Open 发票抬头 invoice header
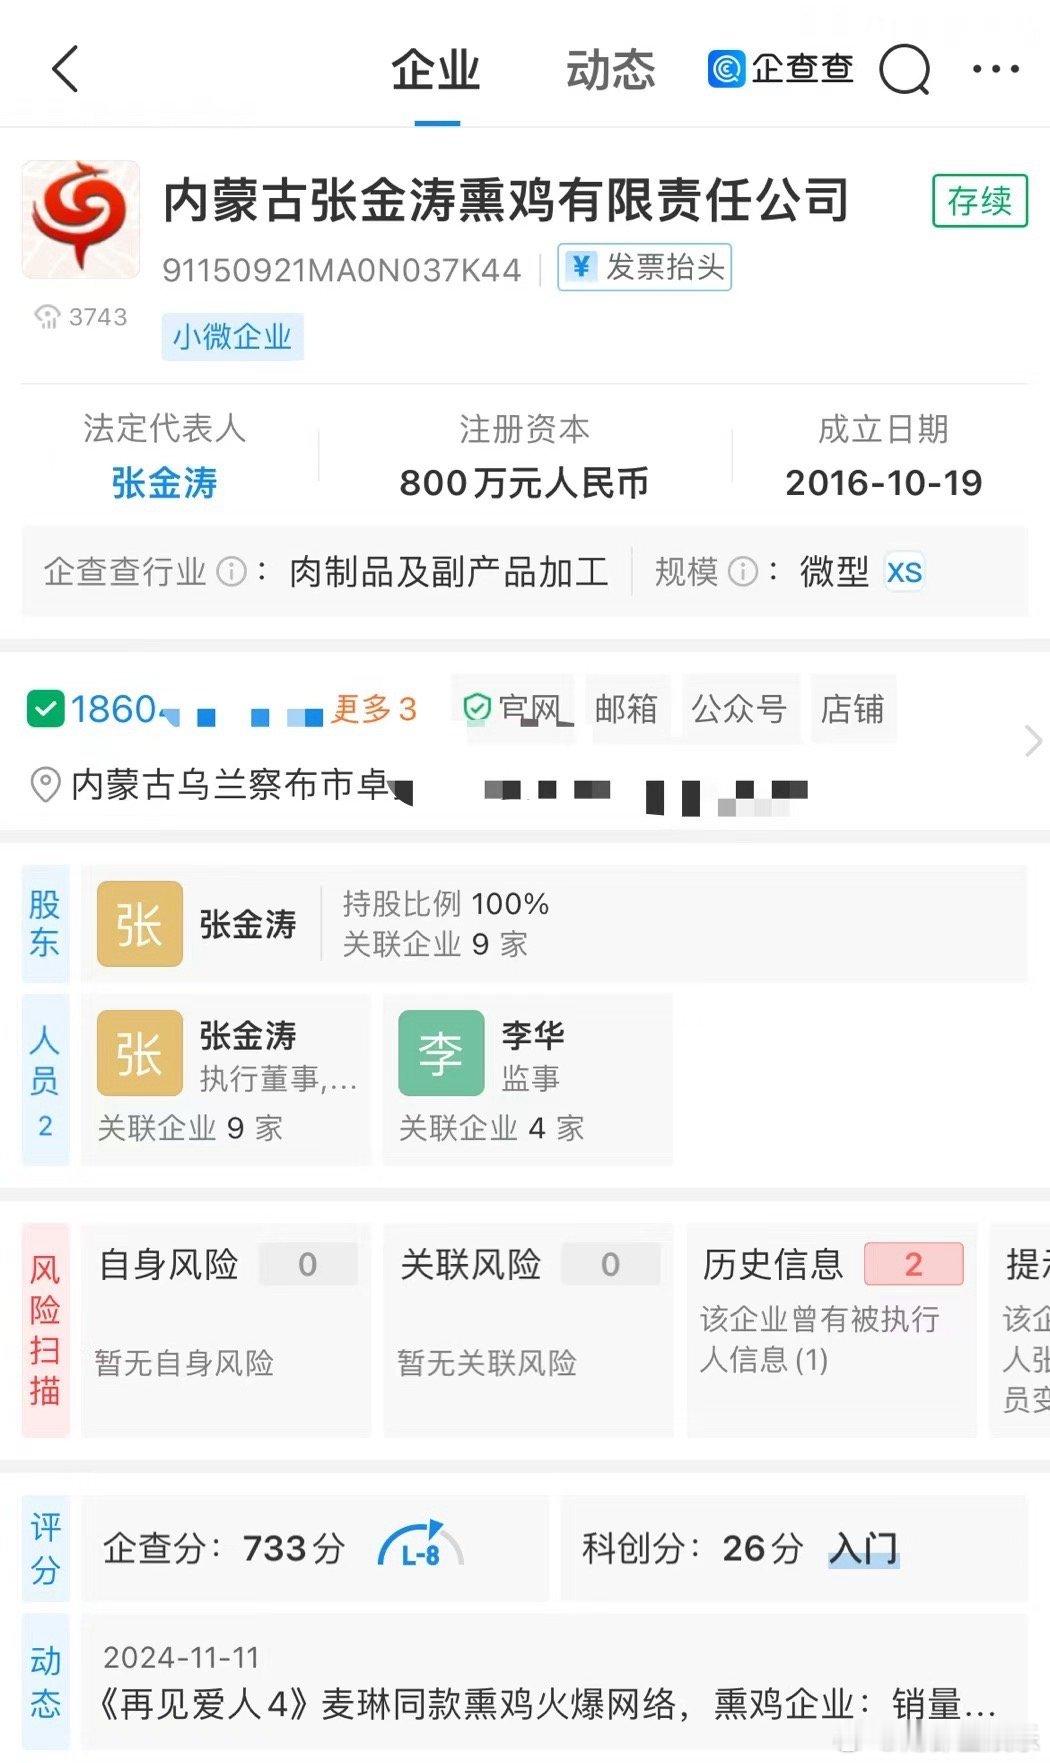1050x1763 pixels. (x=644, y=267)
